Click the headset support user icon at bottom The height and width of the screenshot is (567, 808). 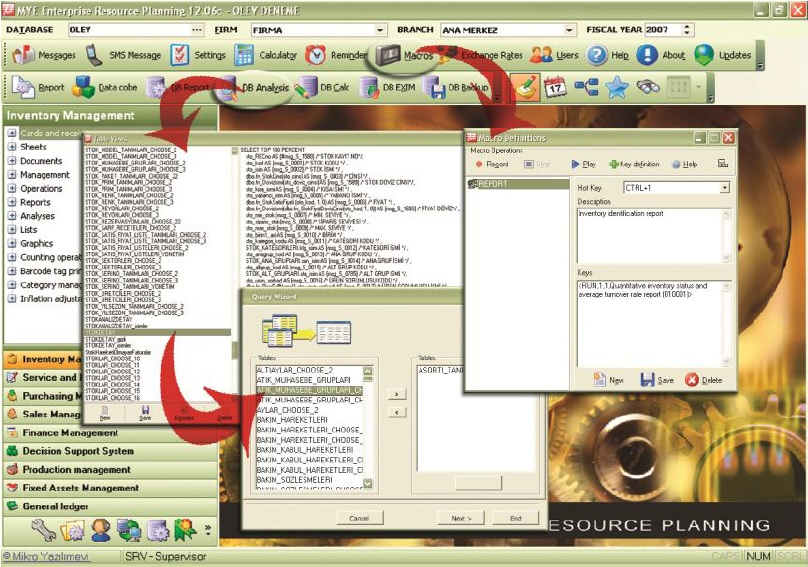pyautogui.click(x=100, y=529)
